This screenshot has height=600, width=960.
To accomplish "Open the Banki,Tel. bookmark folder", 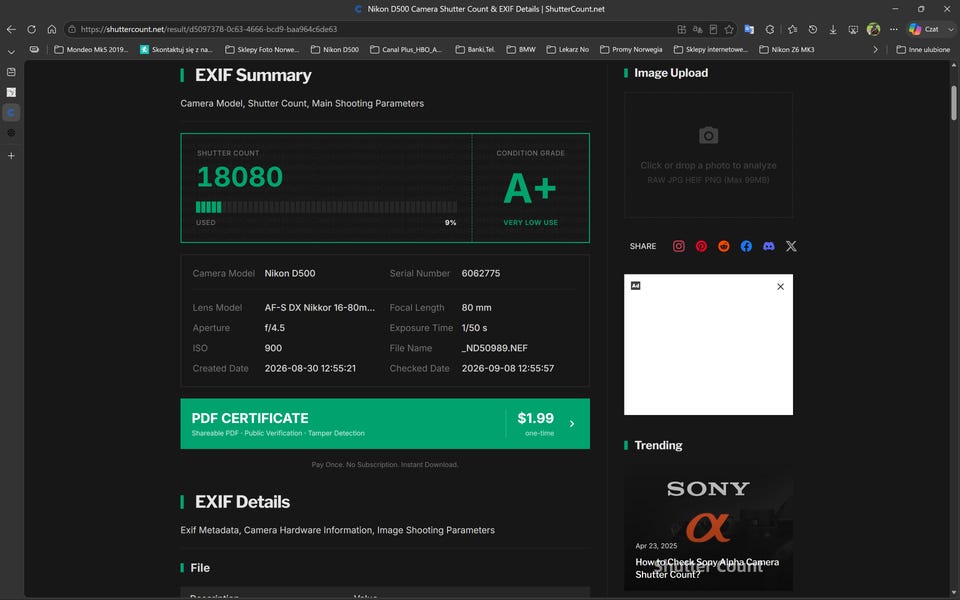I will click(x=475, y=50).
